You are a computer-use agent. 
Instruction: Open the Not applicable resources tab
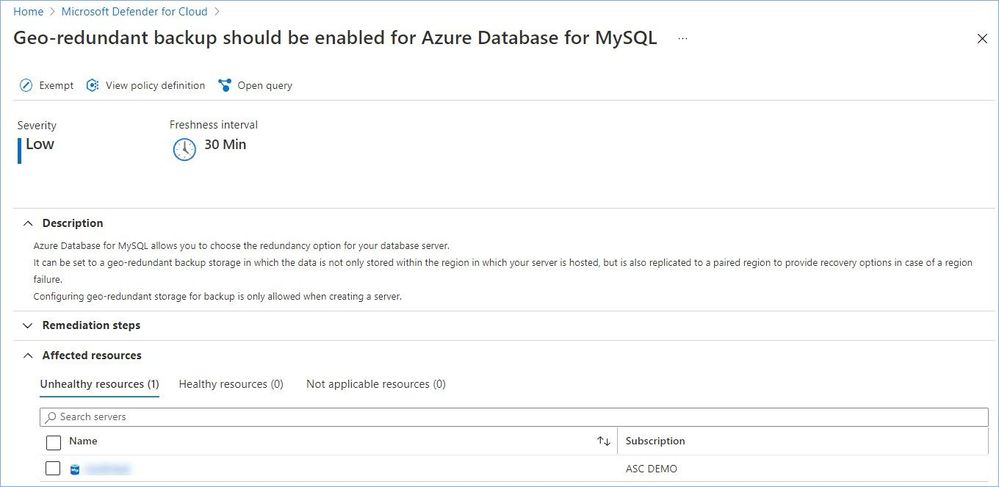coord(376,384)
